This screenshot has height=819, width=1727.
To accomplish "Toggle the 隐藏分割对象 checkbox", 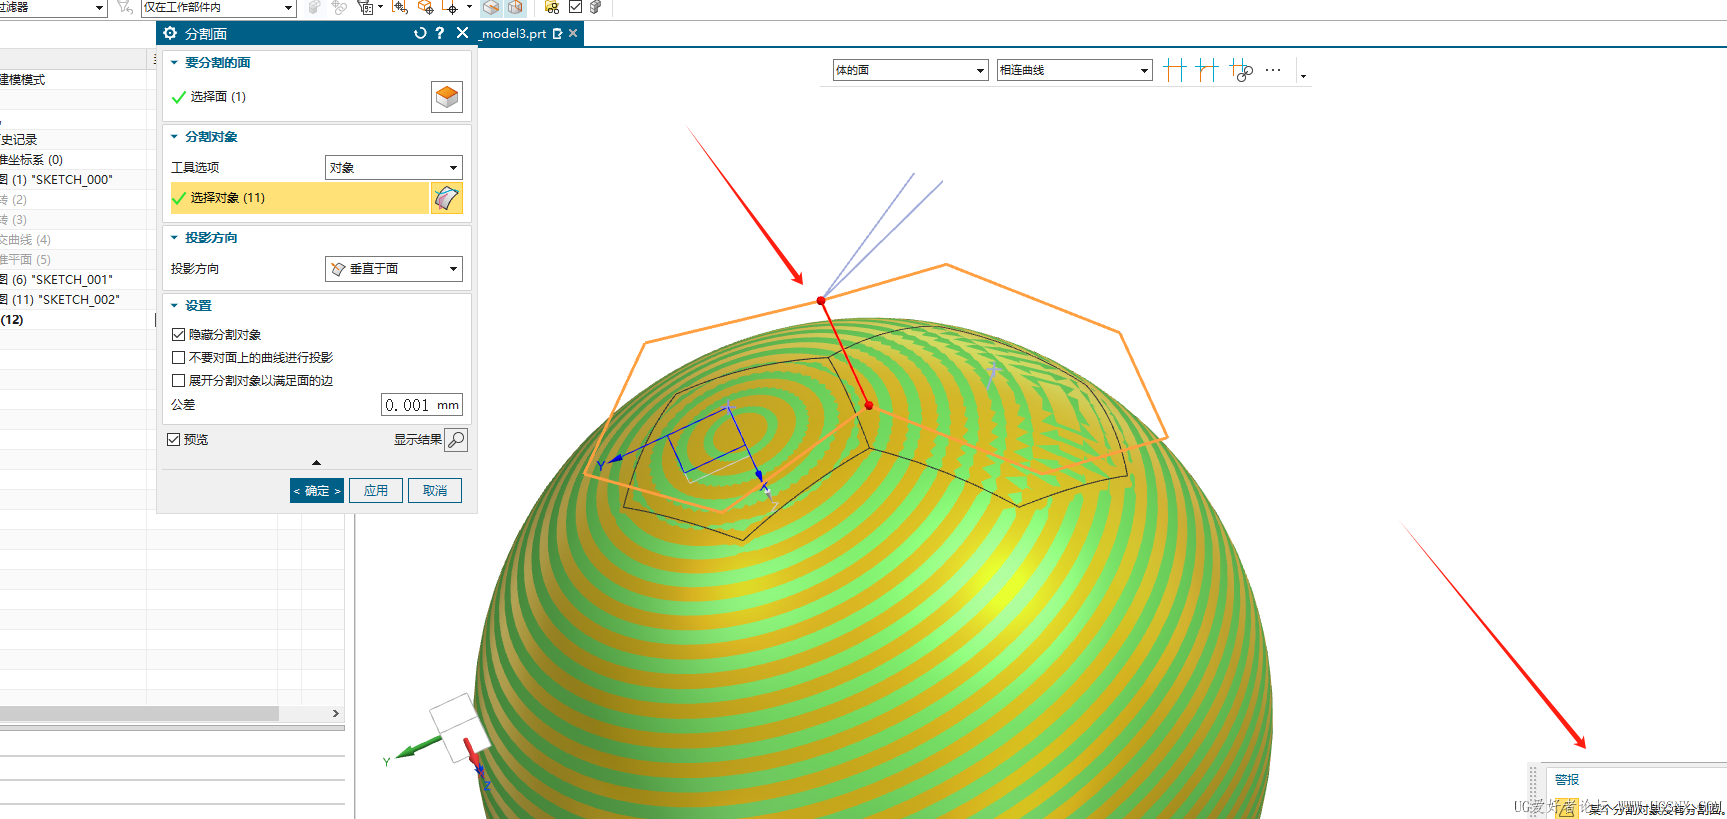I will coord(178,334).
